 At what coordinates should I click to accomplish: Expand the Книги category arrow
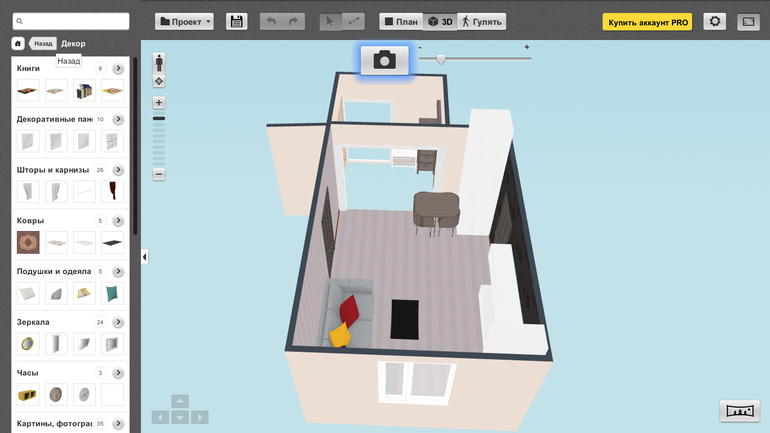pyautogui.click(x=118, y=69)
